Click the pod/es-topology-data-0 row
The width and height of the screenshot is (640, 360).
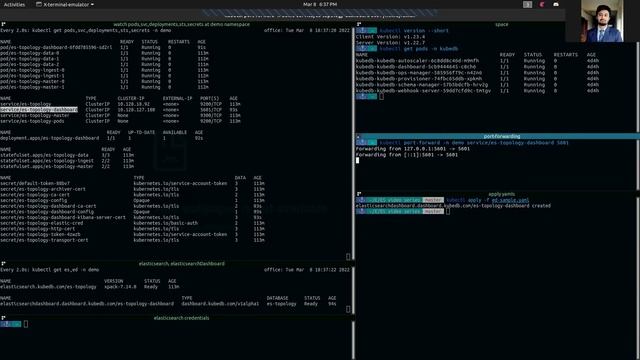(104, 53)
